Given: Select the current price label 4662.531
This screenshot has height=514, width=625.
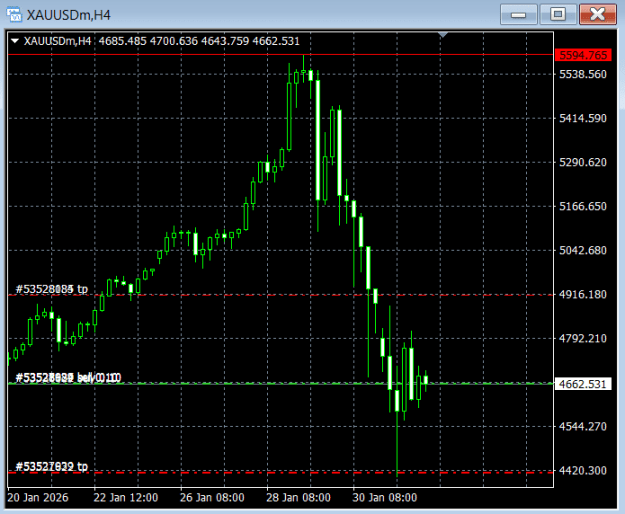Looking at the screenshot, I should 583,384.
